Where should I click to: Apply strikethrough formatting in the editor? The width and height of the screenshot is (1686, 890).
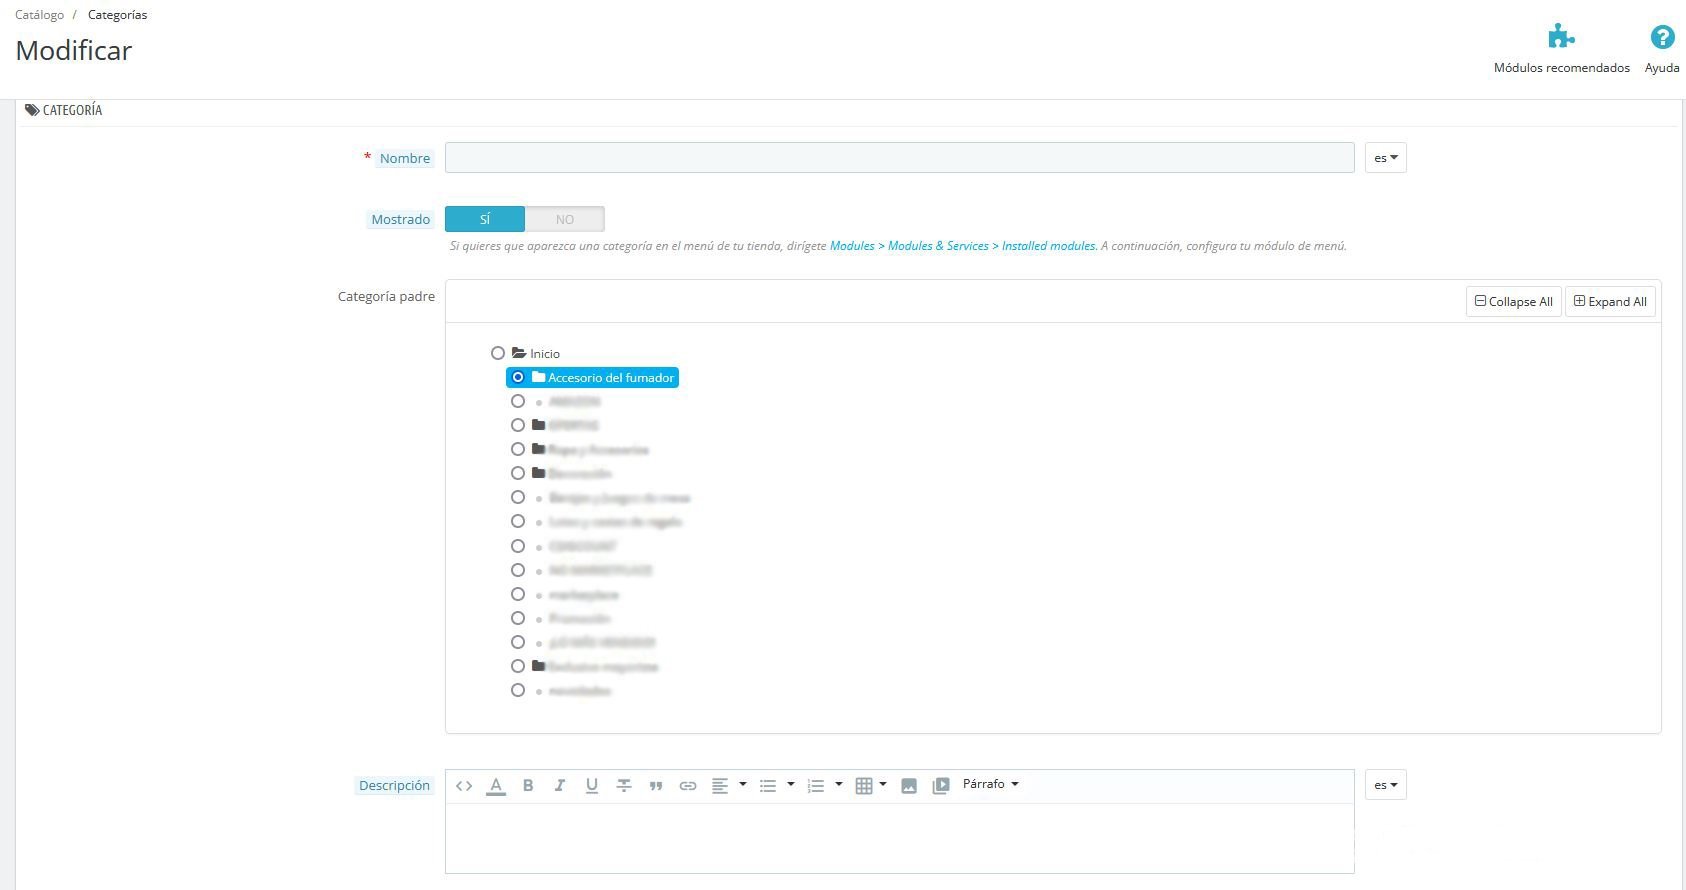click(624, 786)
